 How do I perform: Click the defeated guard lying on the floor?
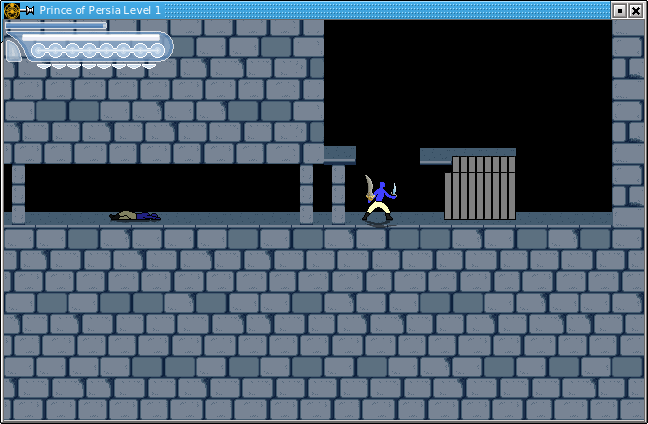point(135,216)
